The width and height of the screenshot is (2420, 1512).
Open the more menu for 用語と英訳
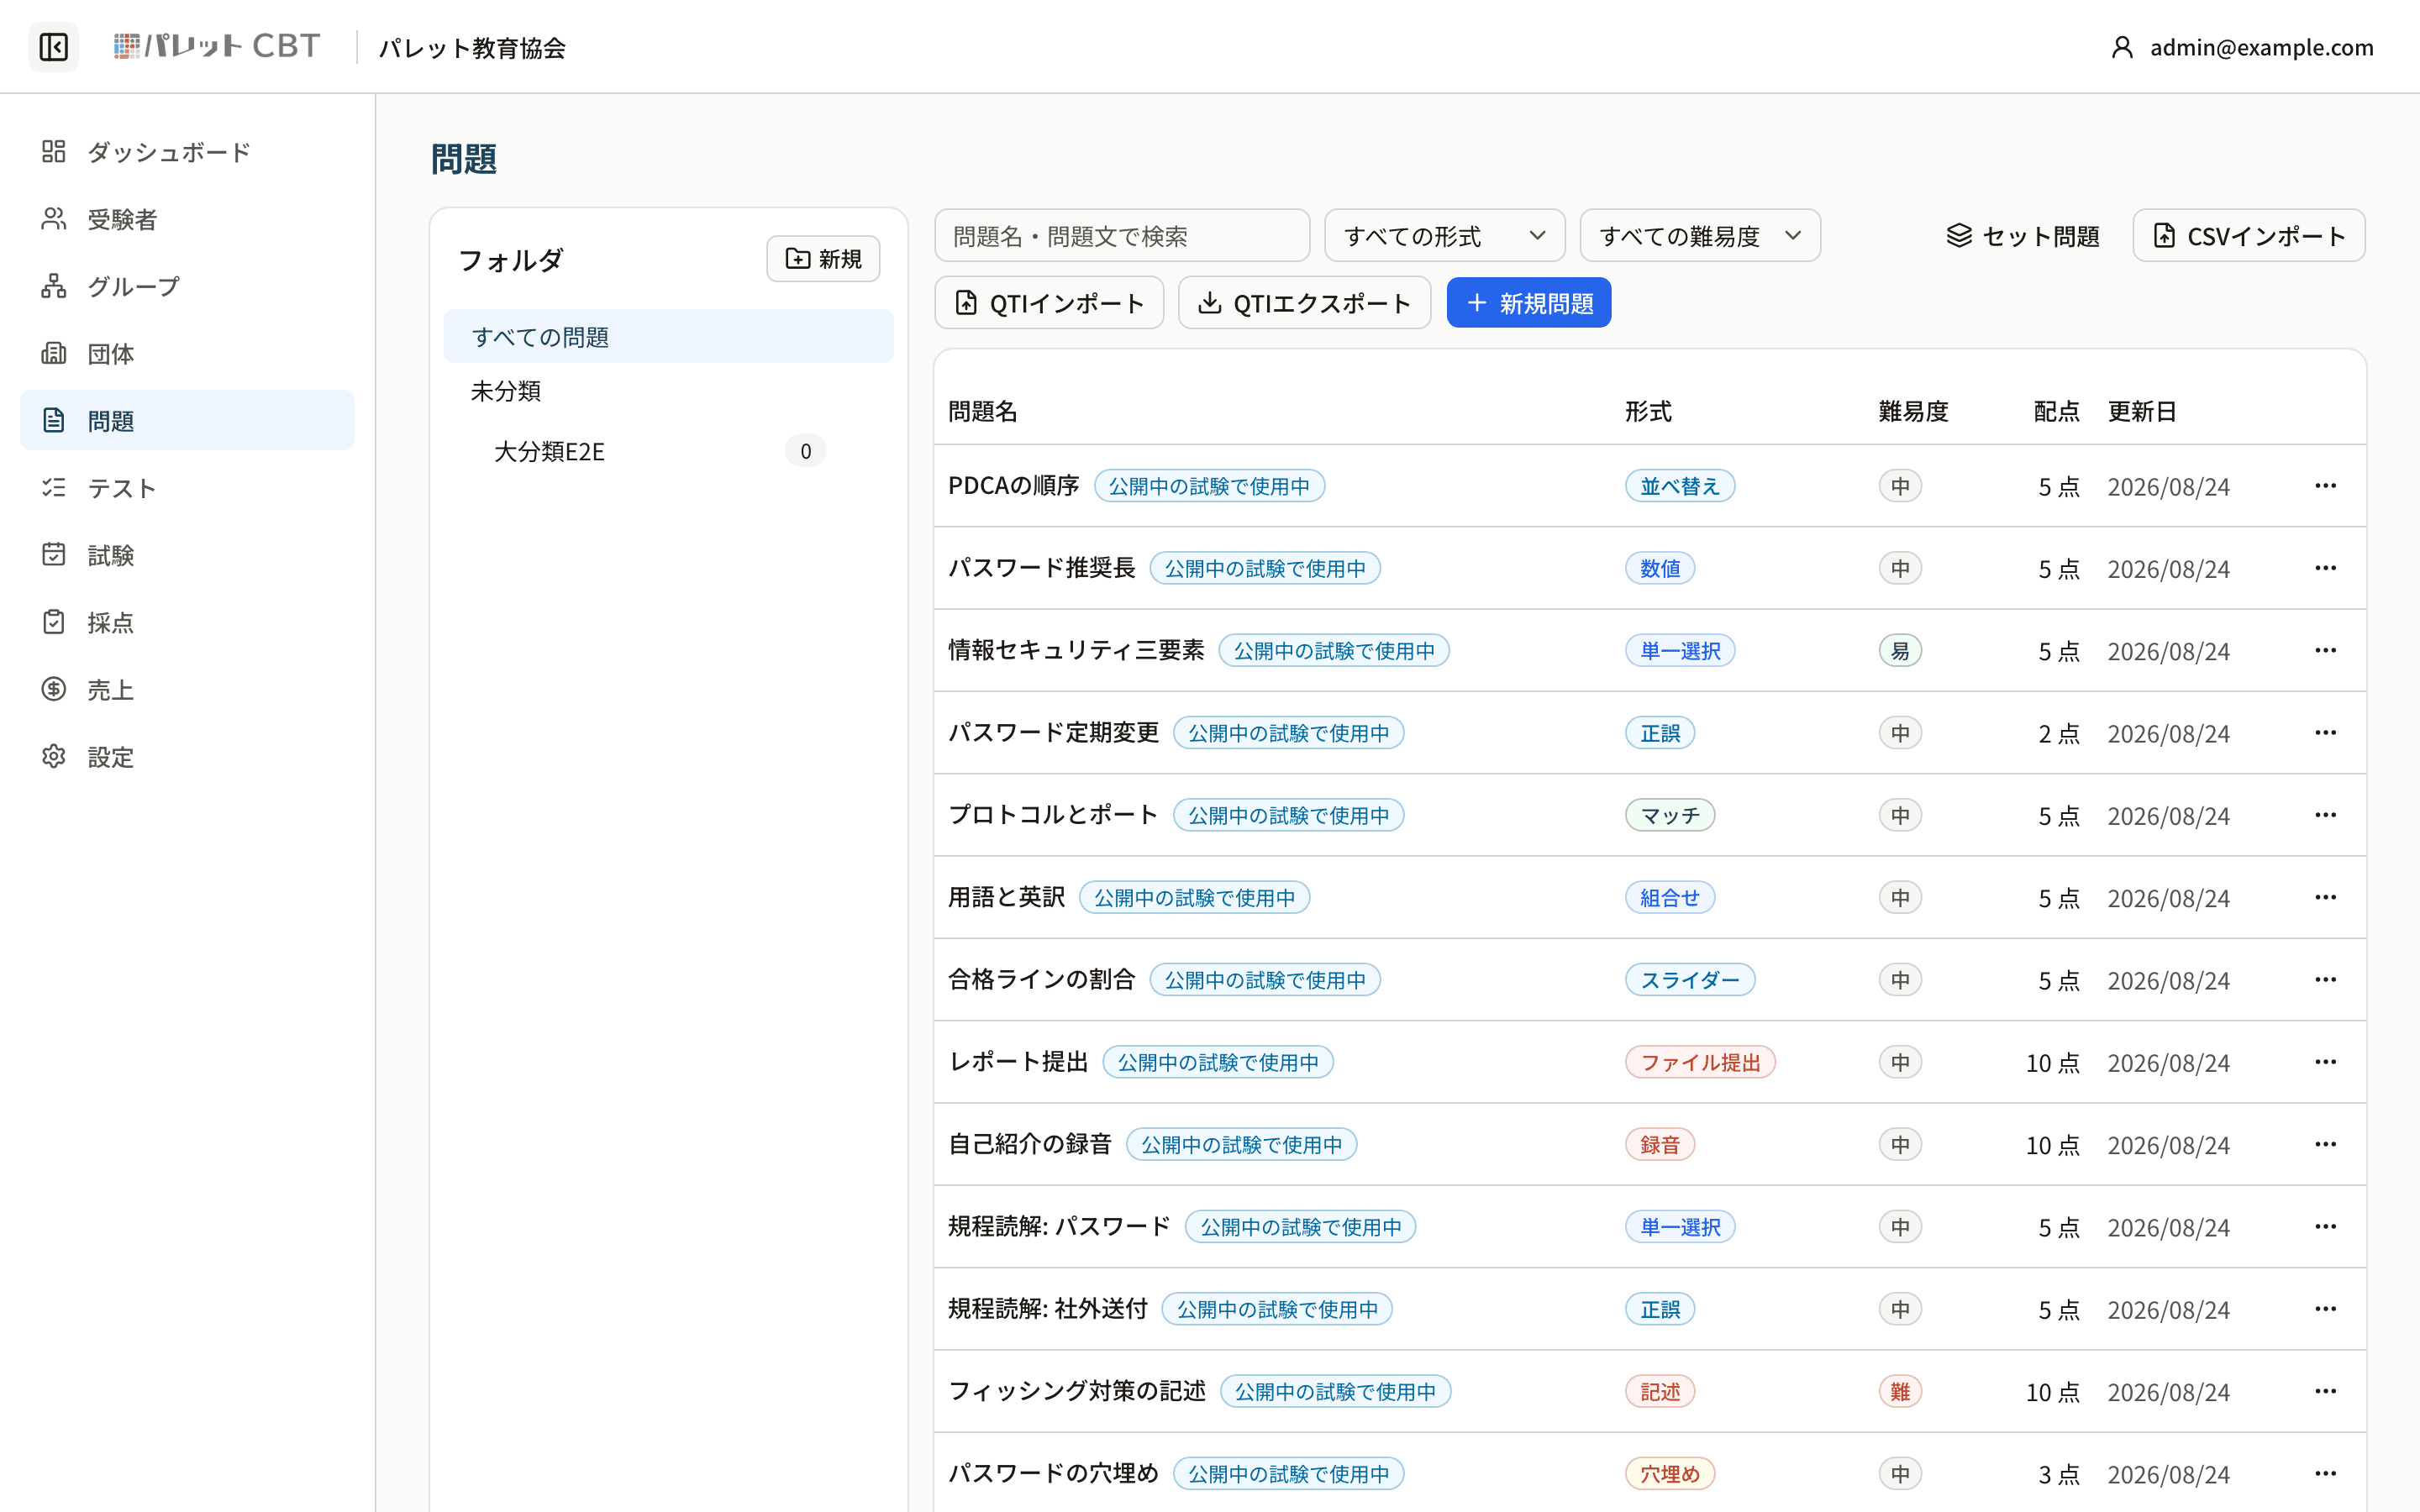(2325, 897)
